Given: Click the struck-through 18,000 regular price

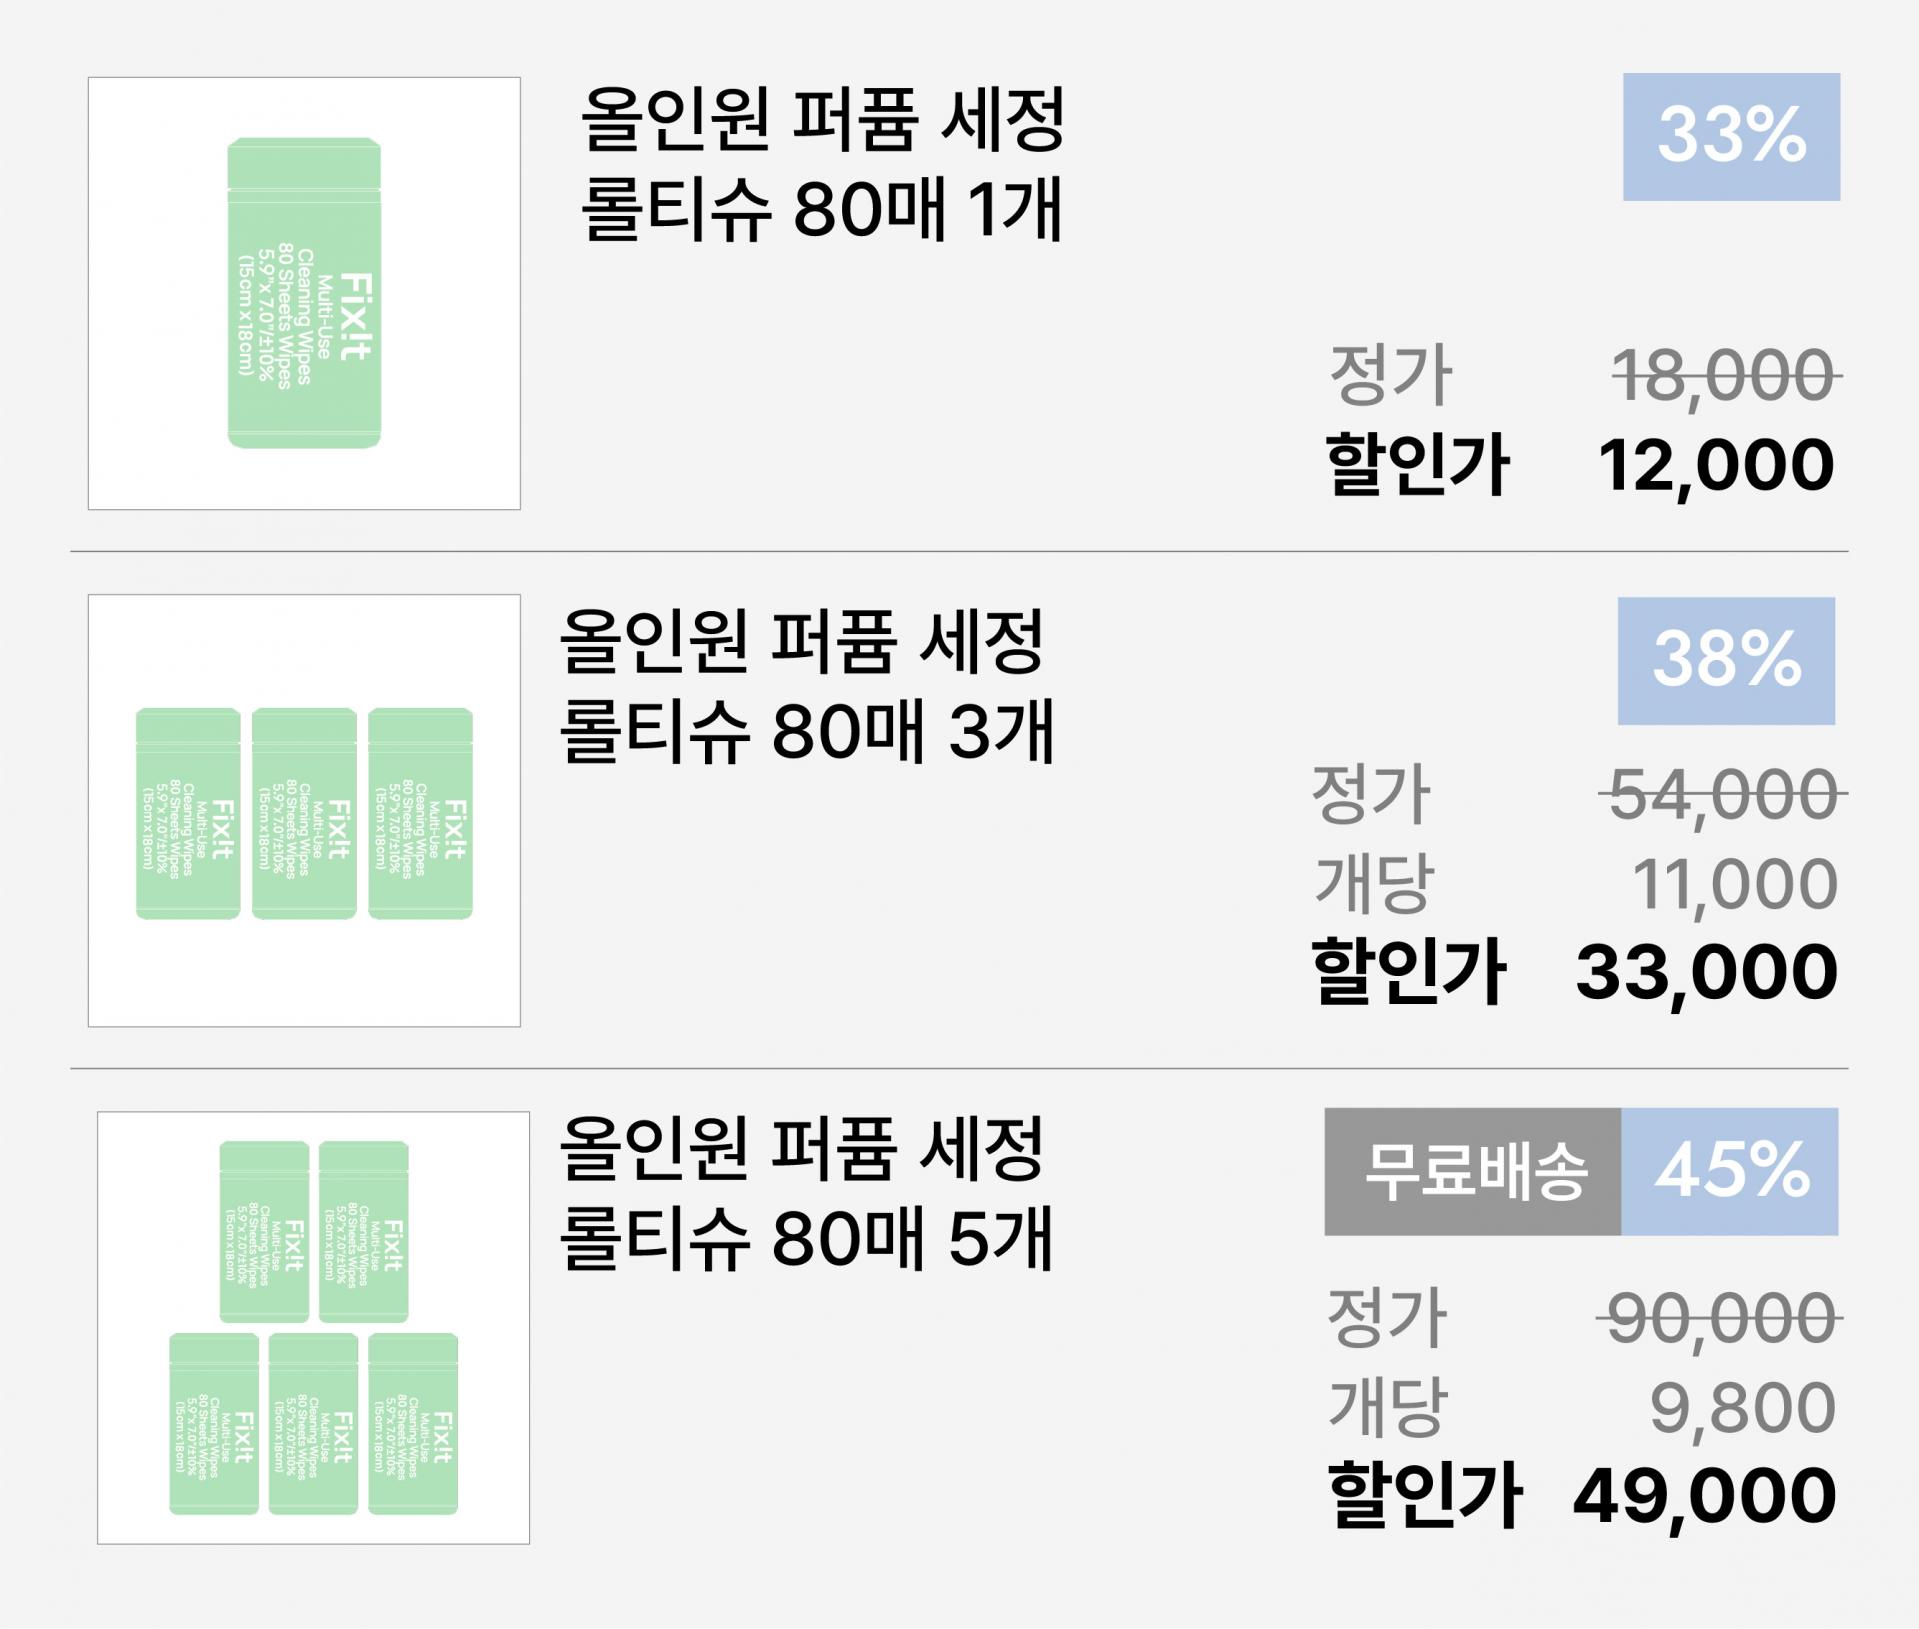Looking at the screenshot, I should click(1726, 377).
